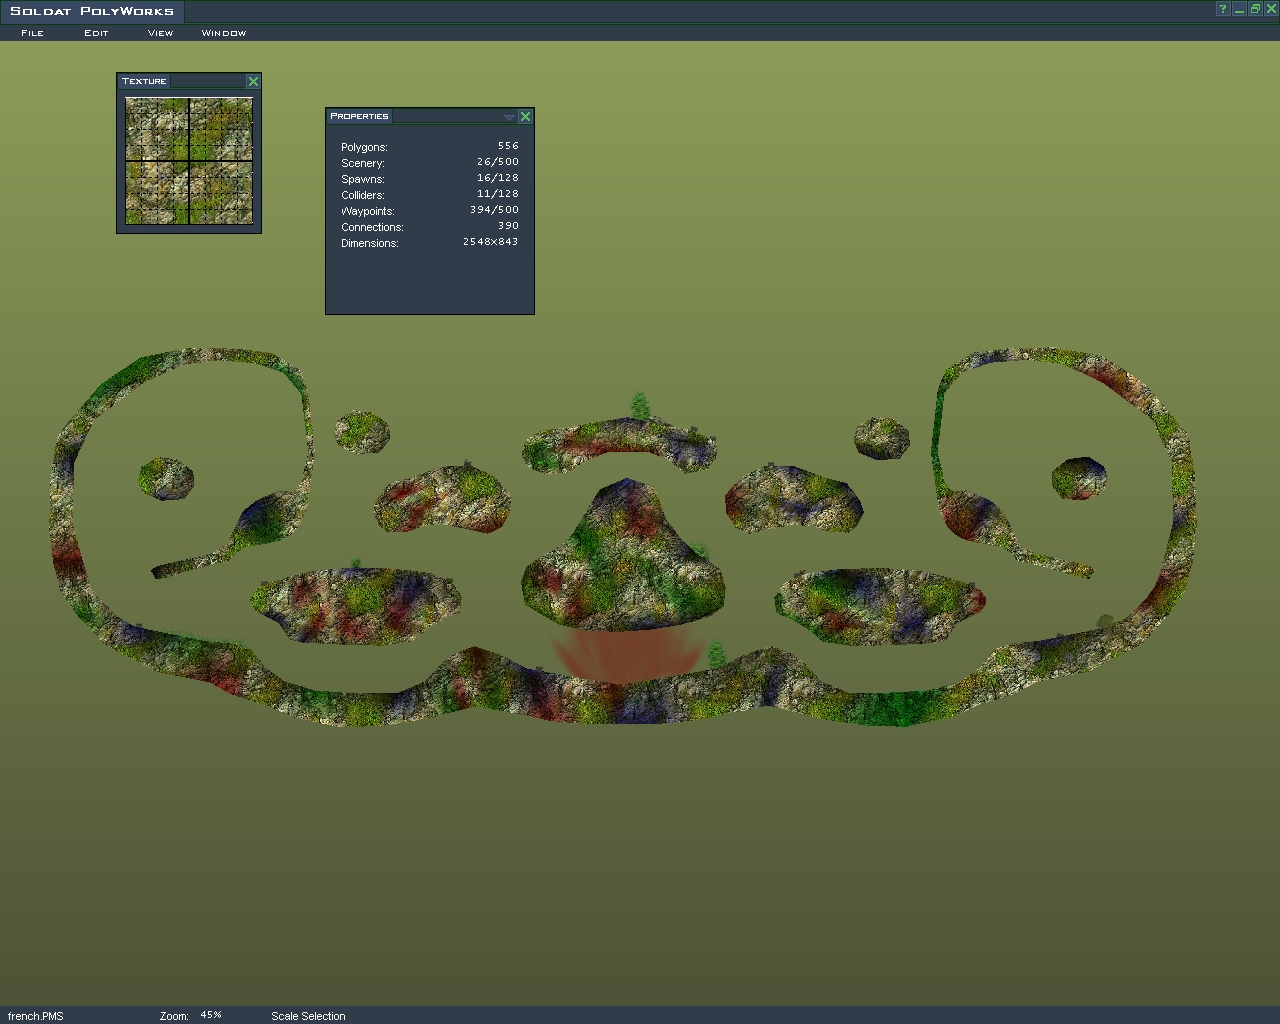1280x1024 pixels.
Task: Close the Soldat PolyWorks application
Action: click(1271, 9)
